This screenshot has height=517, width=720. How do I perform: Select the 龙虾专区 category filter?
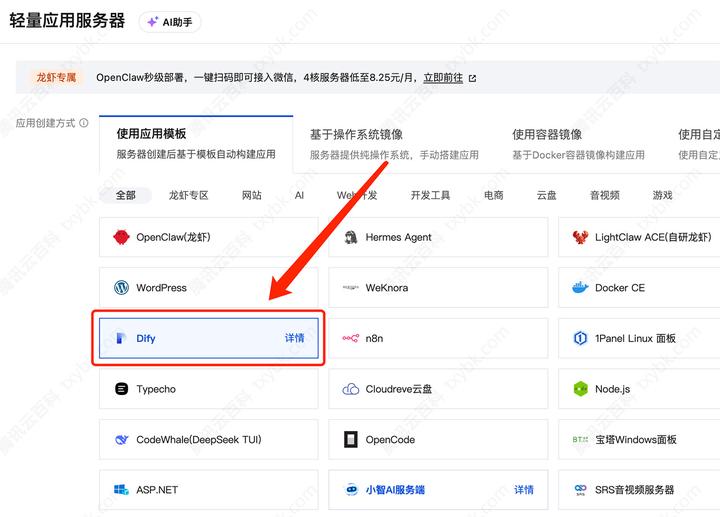coord(188,195)
